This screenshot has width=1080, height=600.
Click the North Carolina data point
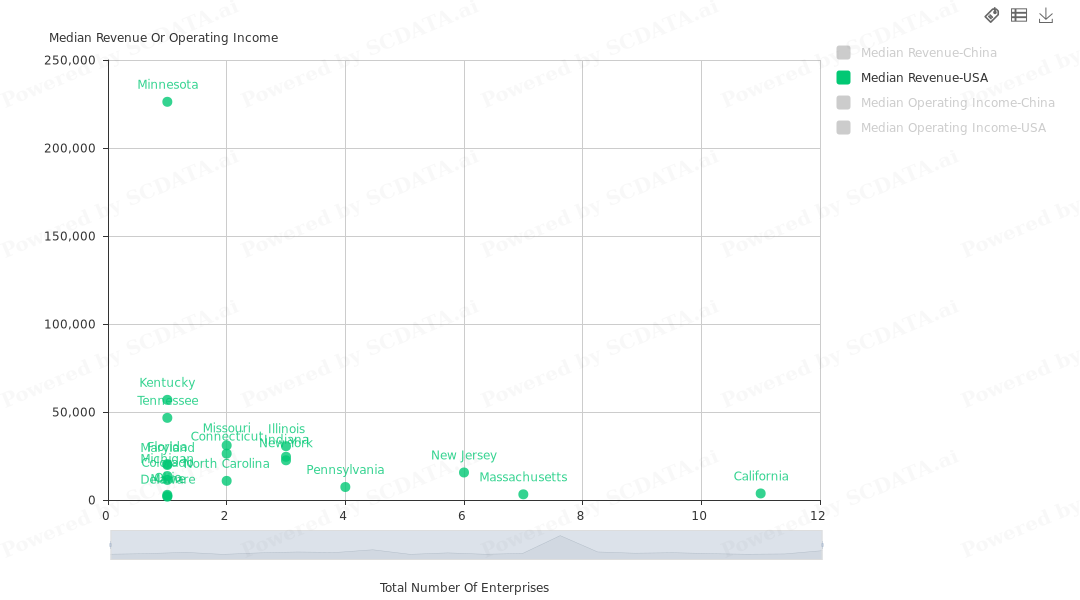[226, 481]
